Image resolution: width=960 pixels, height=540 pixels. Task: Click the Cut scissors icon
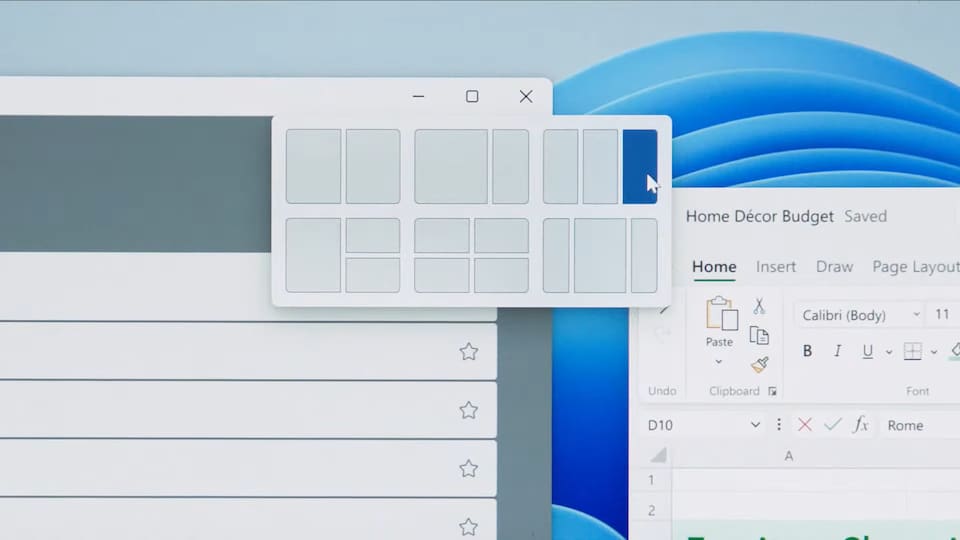[759, 306]
